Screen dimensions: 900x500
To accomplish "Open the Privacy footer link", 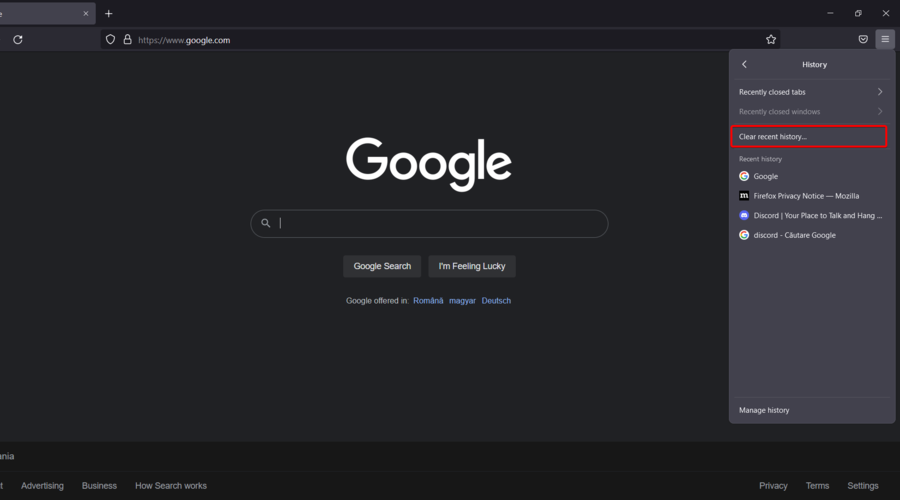I will tap(773, 486).
